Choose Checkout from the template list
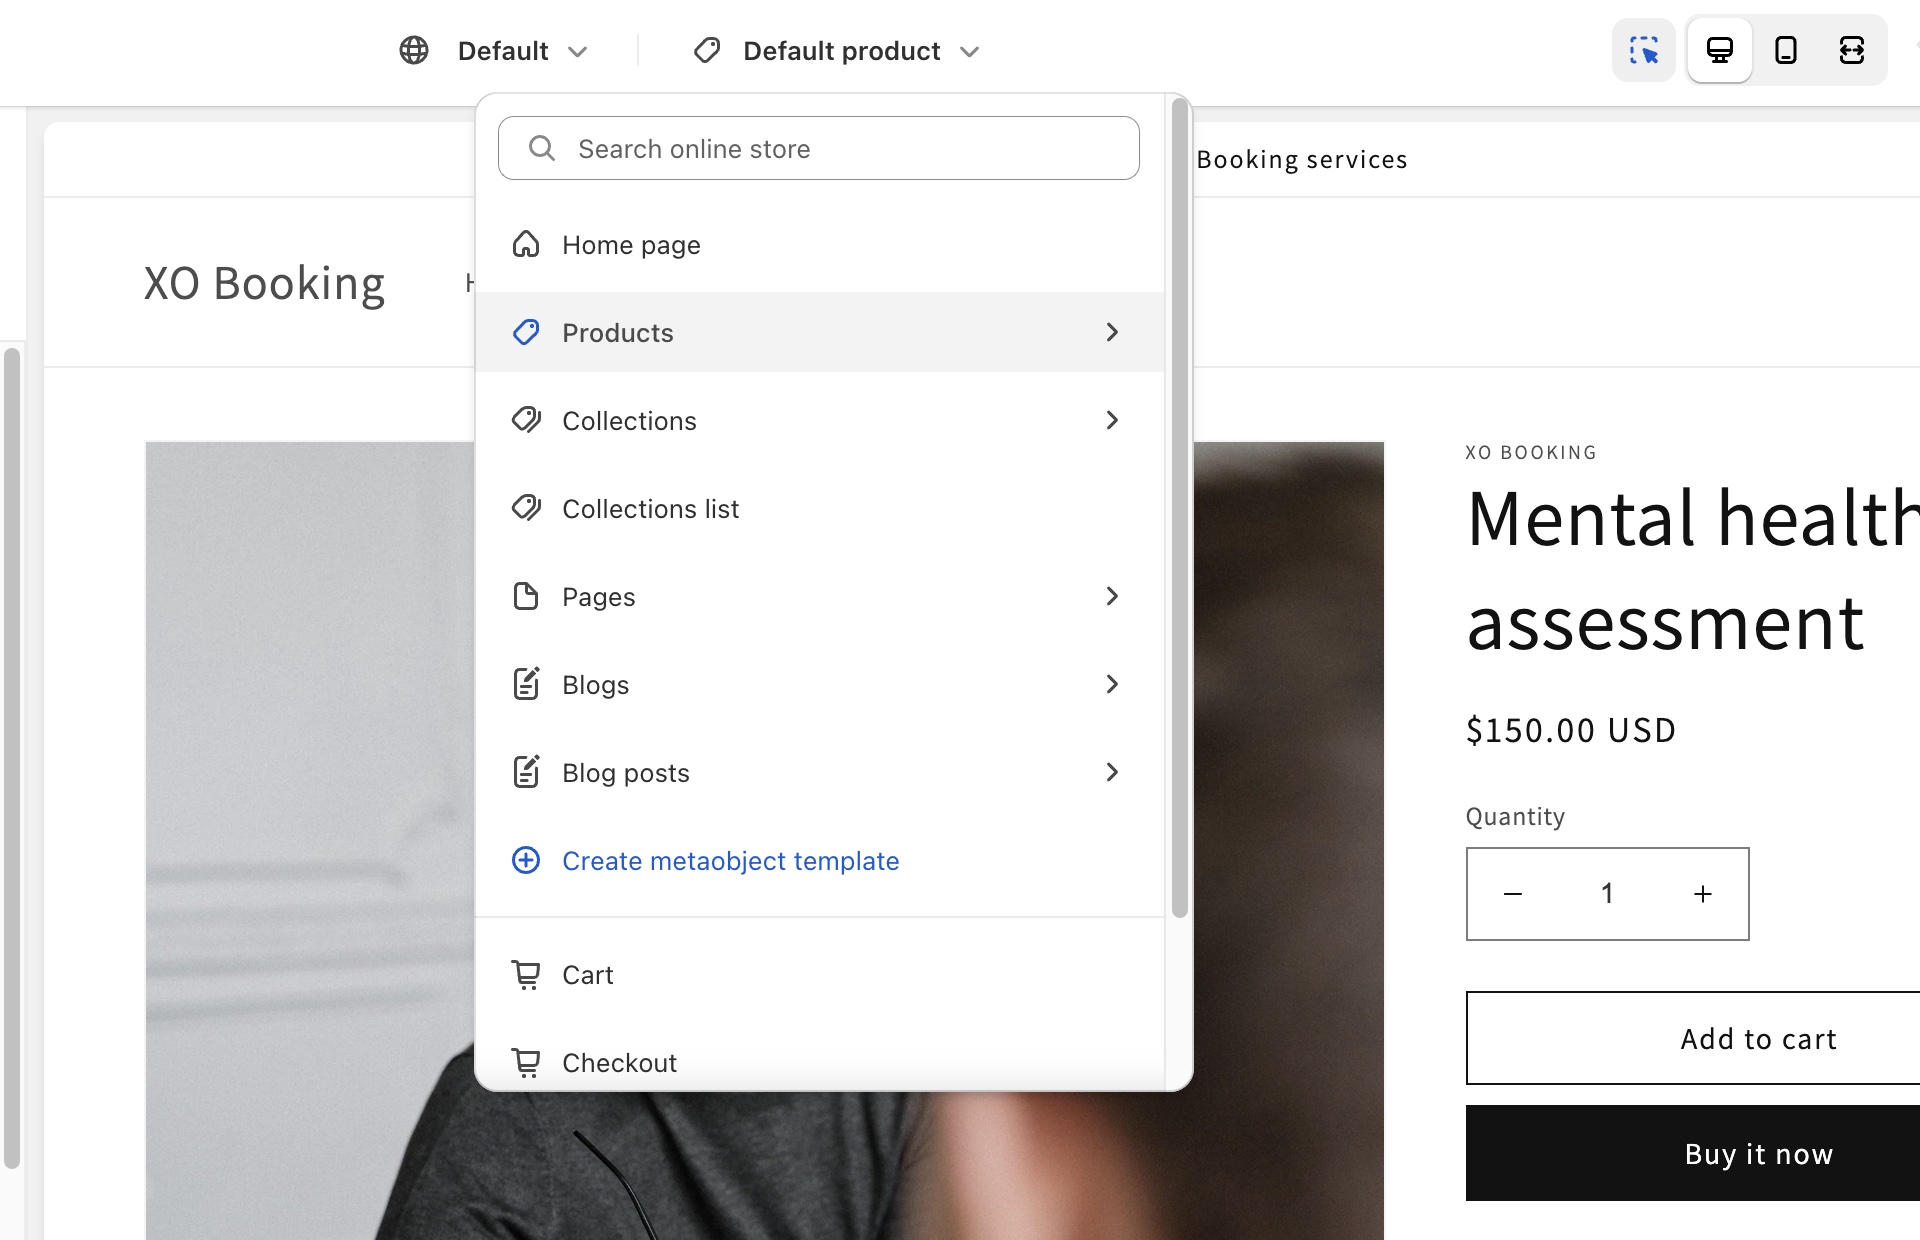The width and height of the screenshot is (1920, 1240). click(619, 1062)
